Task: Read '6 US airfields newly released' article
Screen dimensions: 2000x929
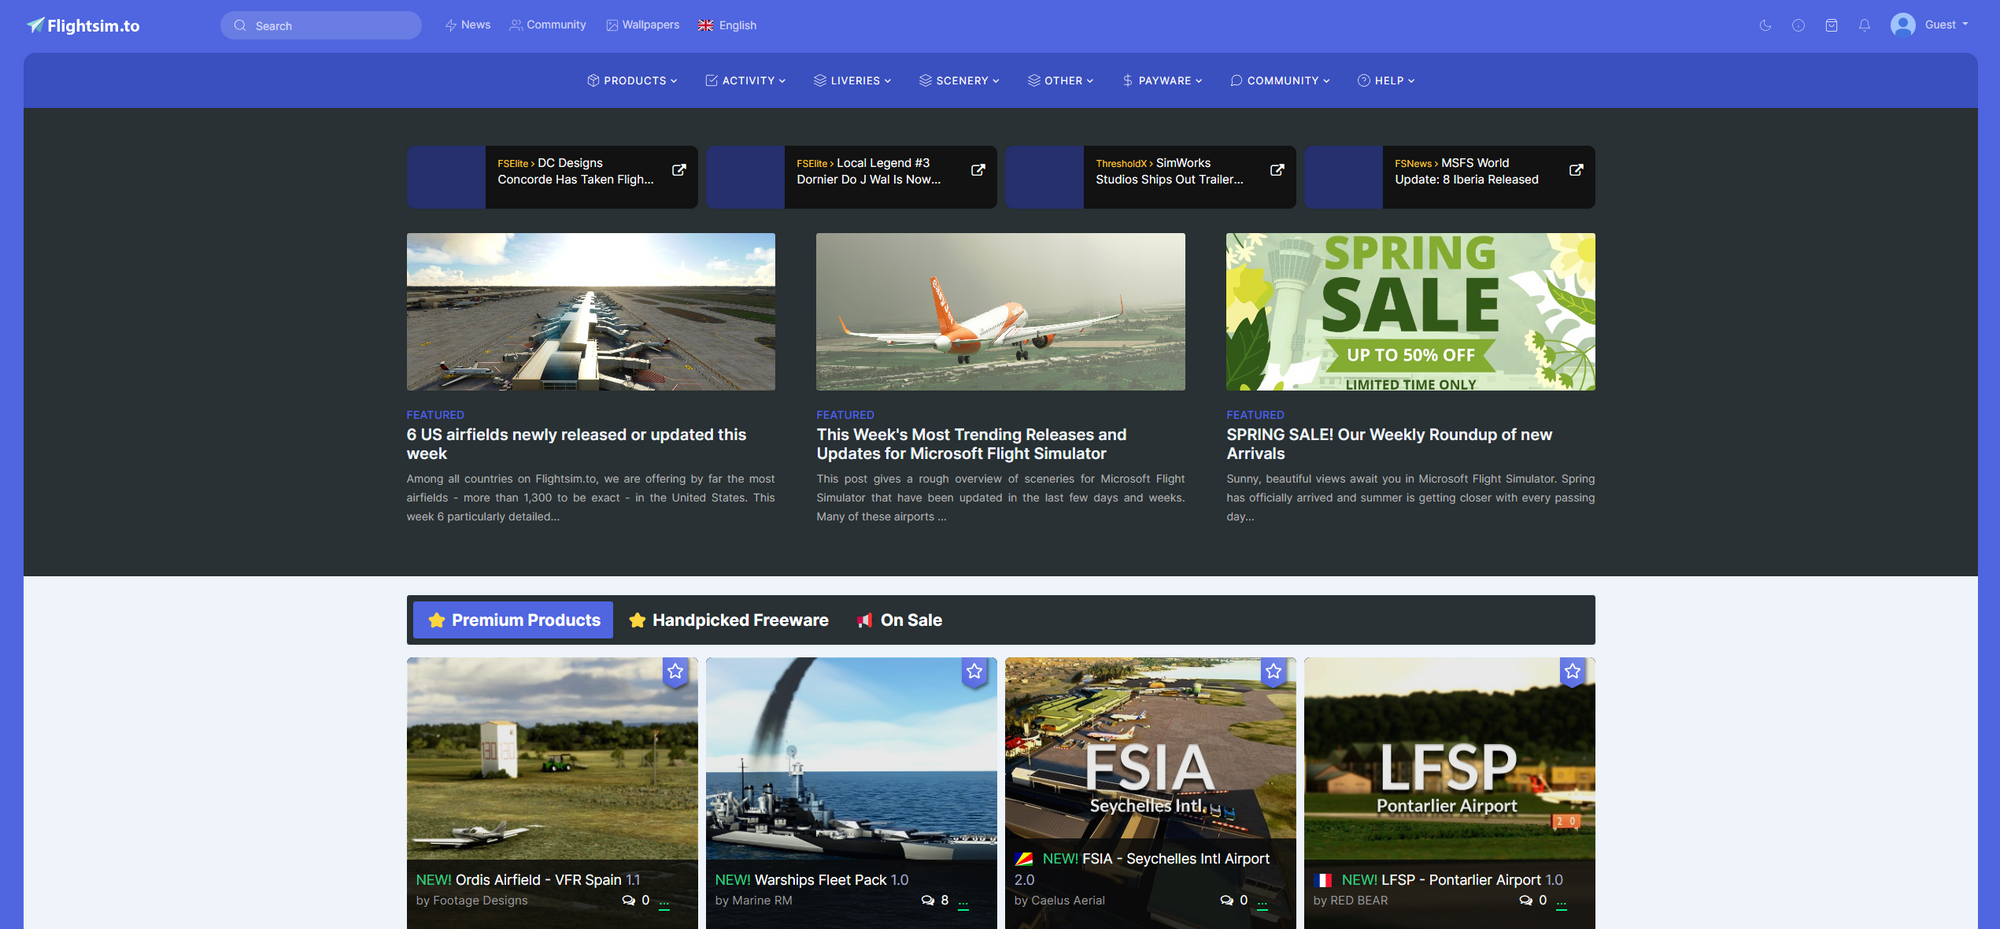Action: (x=576, y=444)
